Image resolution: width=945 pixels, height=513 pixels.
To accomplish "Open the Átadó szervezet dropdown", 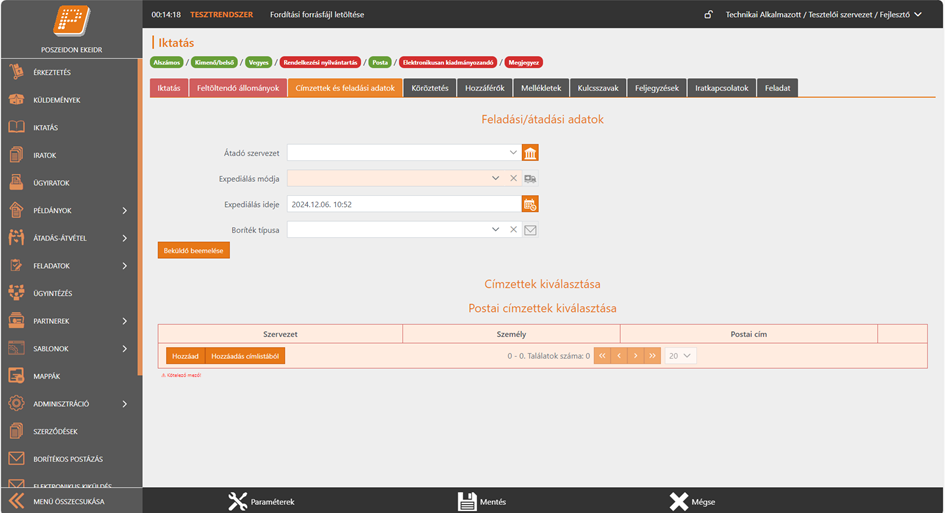I will (x=513, y=153).
